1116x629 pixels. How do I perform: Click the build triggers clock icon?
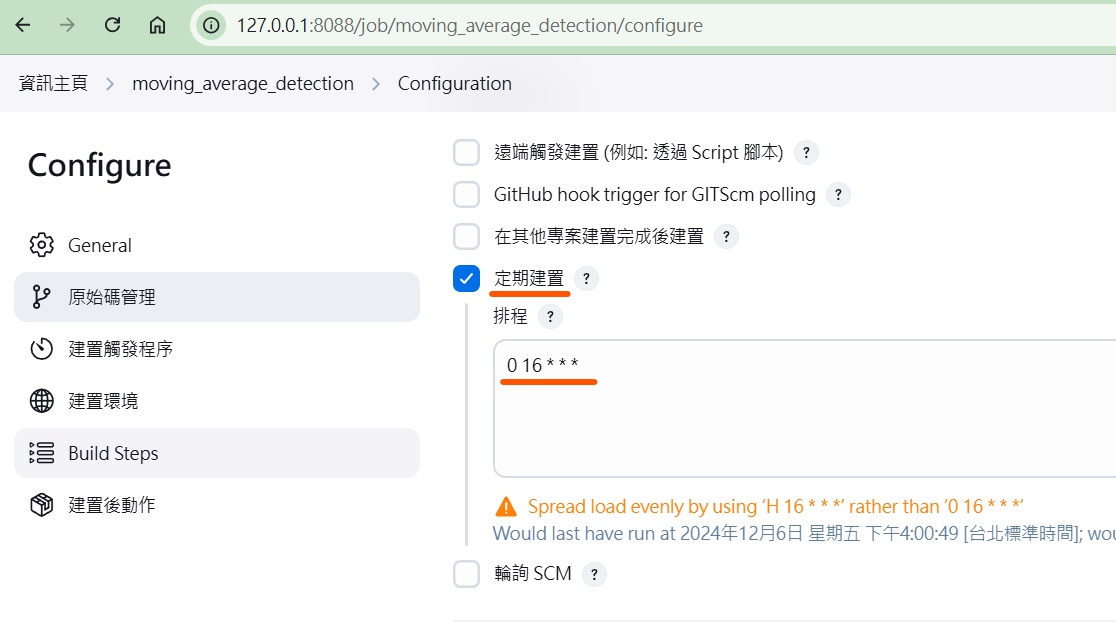click(x=41, y=349)
